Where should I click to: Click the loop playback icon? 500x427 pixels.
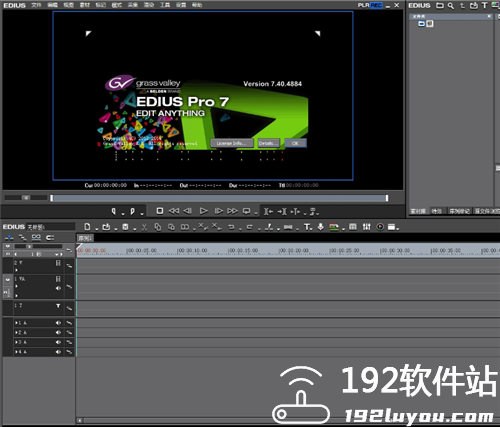pos(247,211)
